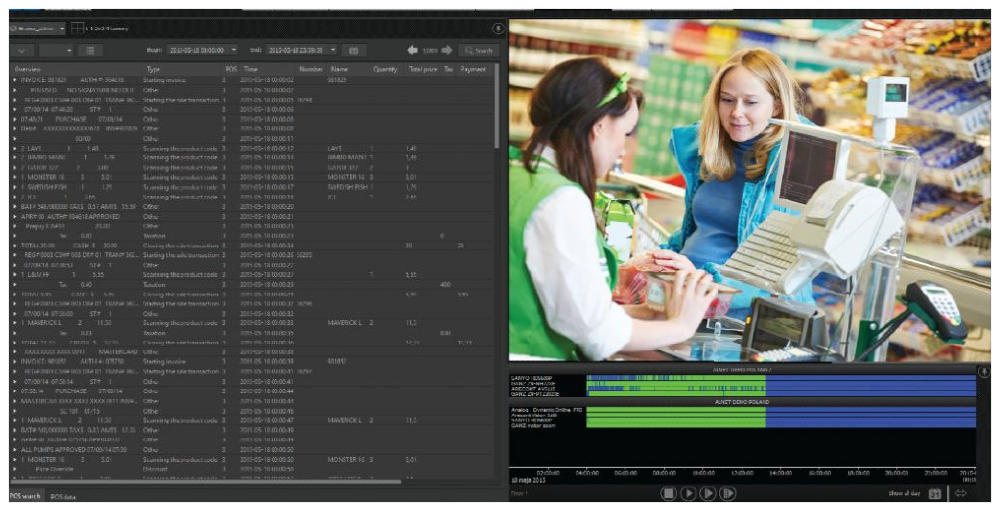Open the calendar icon beside Show all day
The width and height of the screenshot is (1000, 511).
(934, 493)
